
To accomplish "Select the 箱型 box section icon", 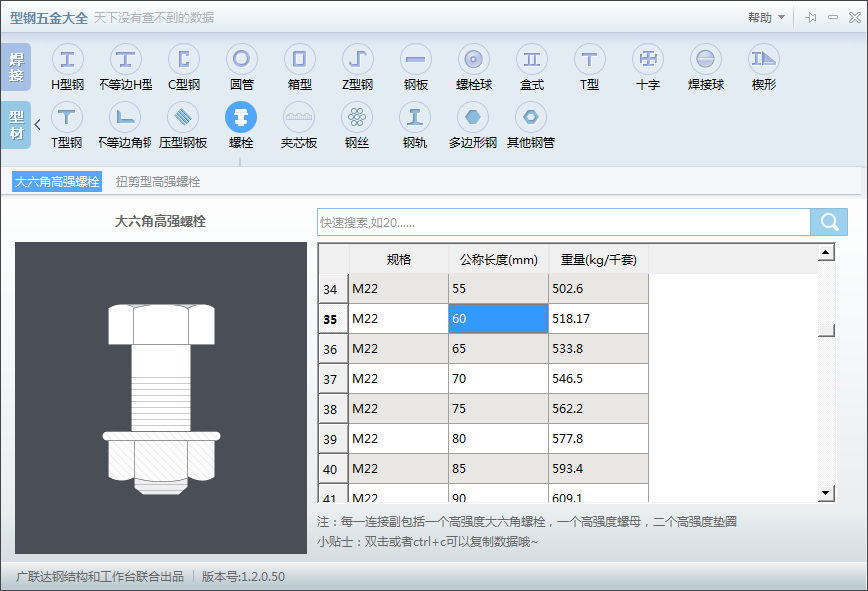I will pyautogui.click(x=299, y=59).
